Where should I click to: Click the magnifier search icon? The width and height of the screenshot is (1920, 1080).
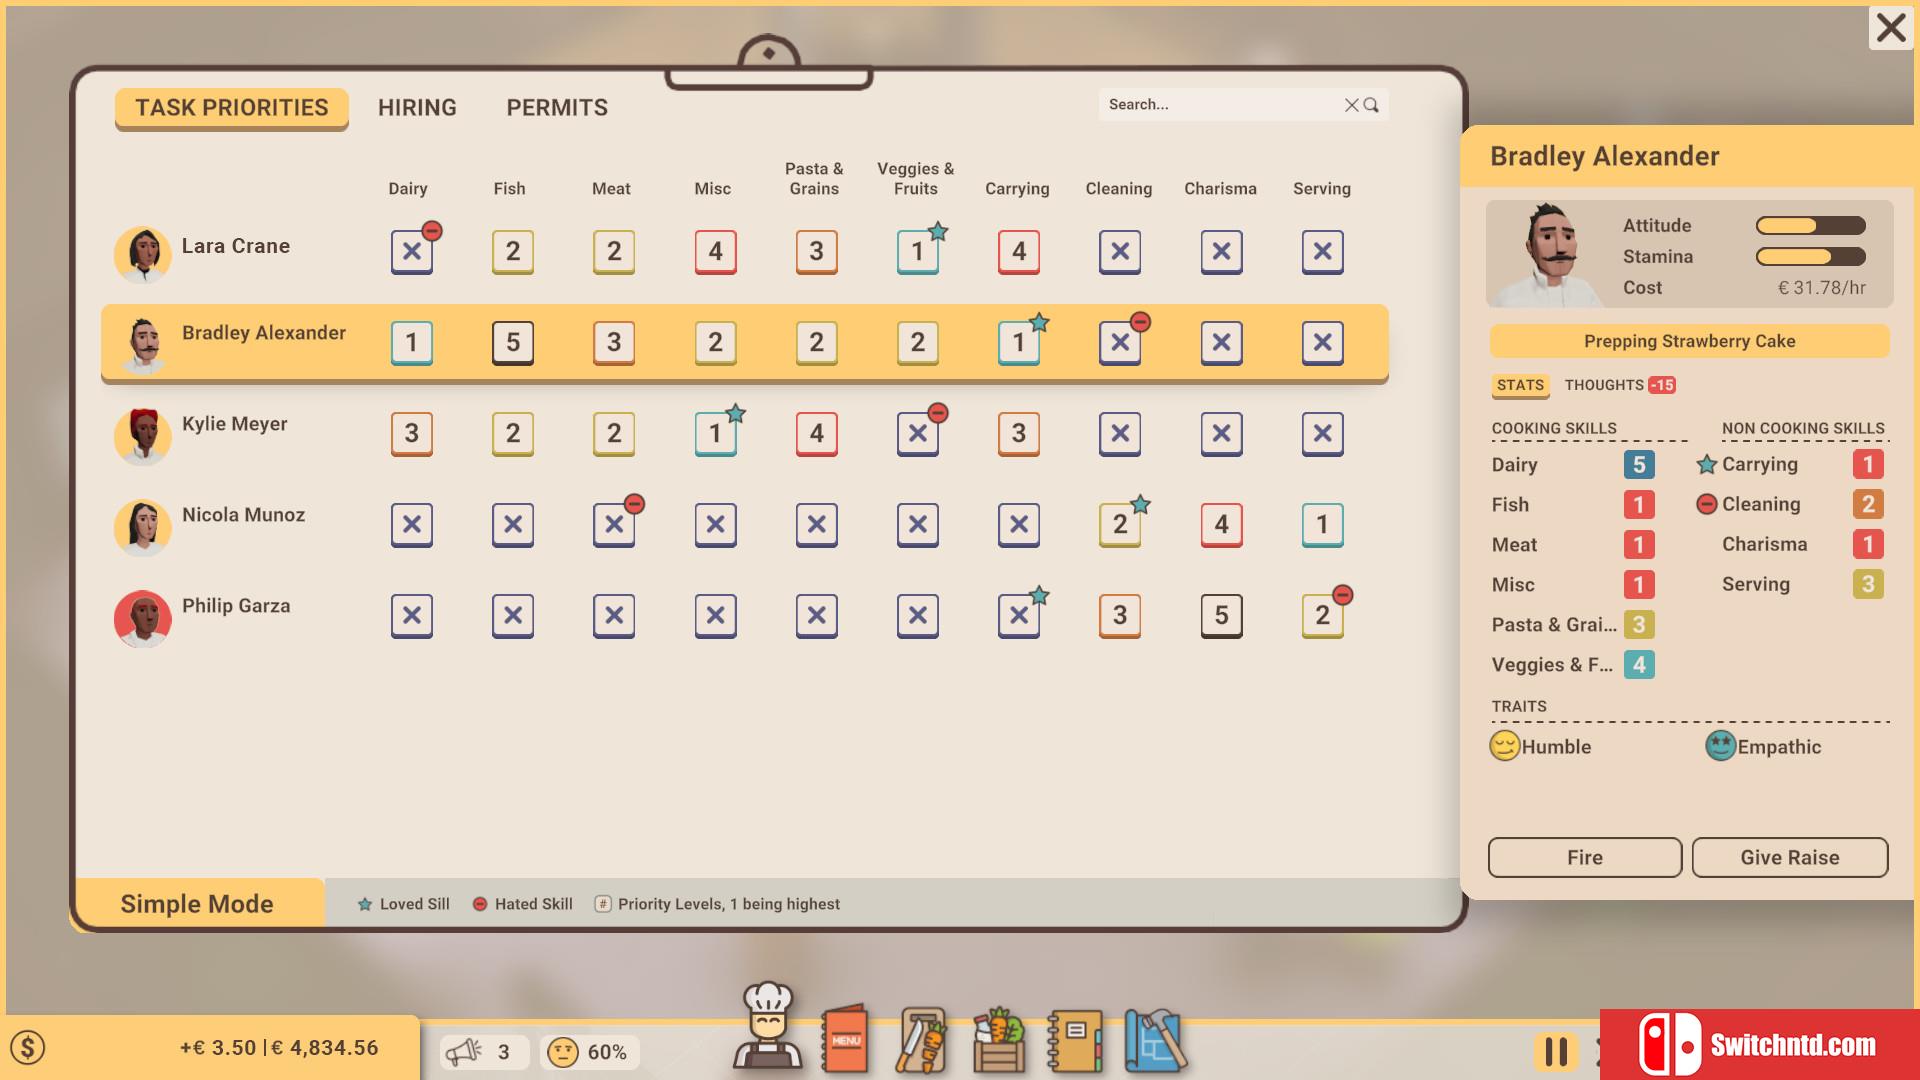tap(1371, 105)
